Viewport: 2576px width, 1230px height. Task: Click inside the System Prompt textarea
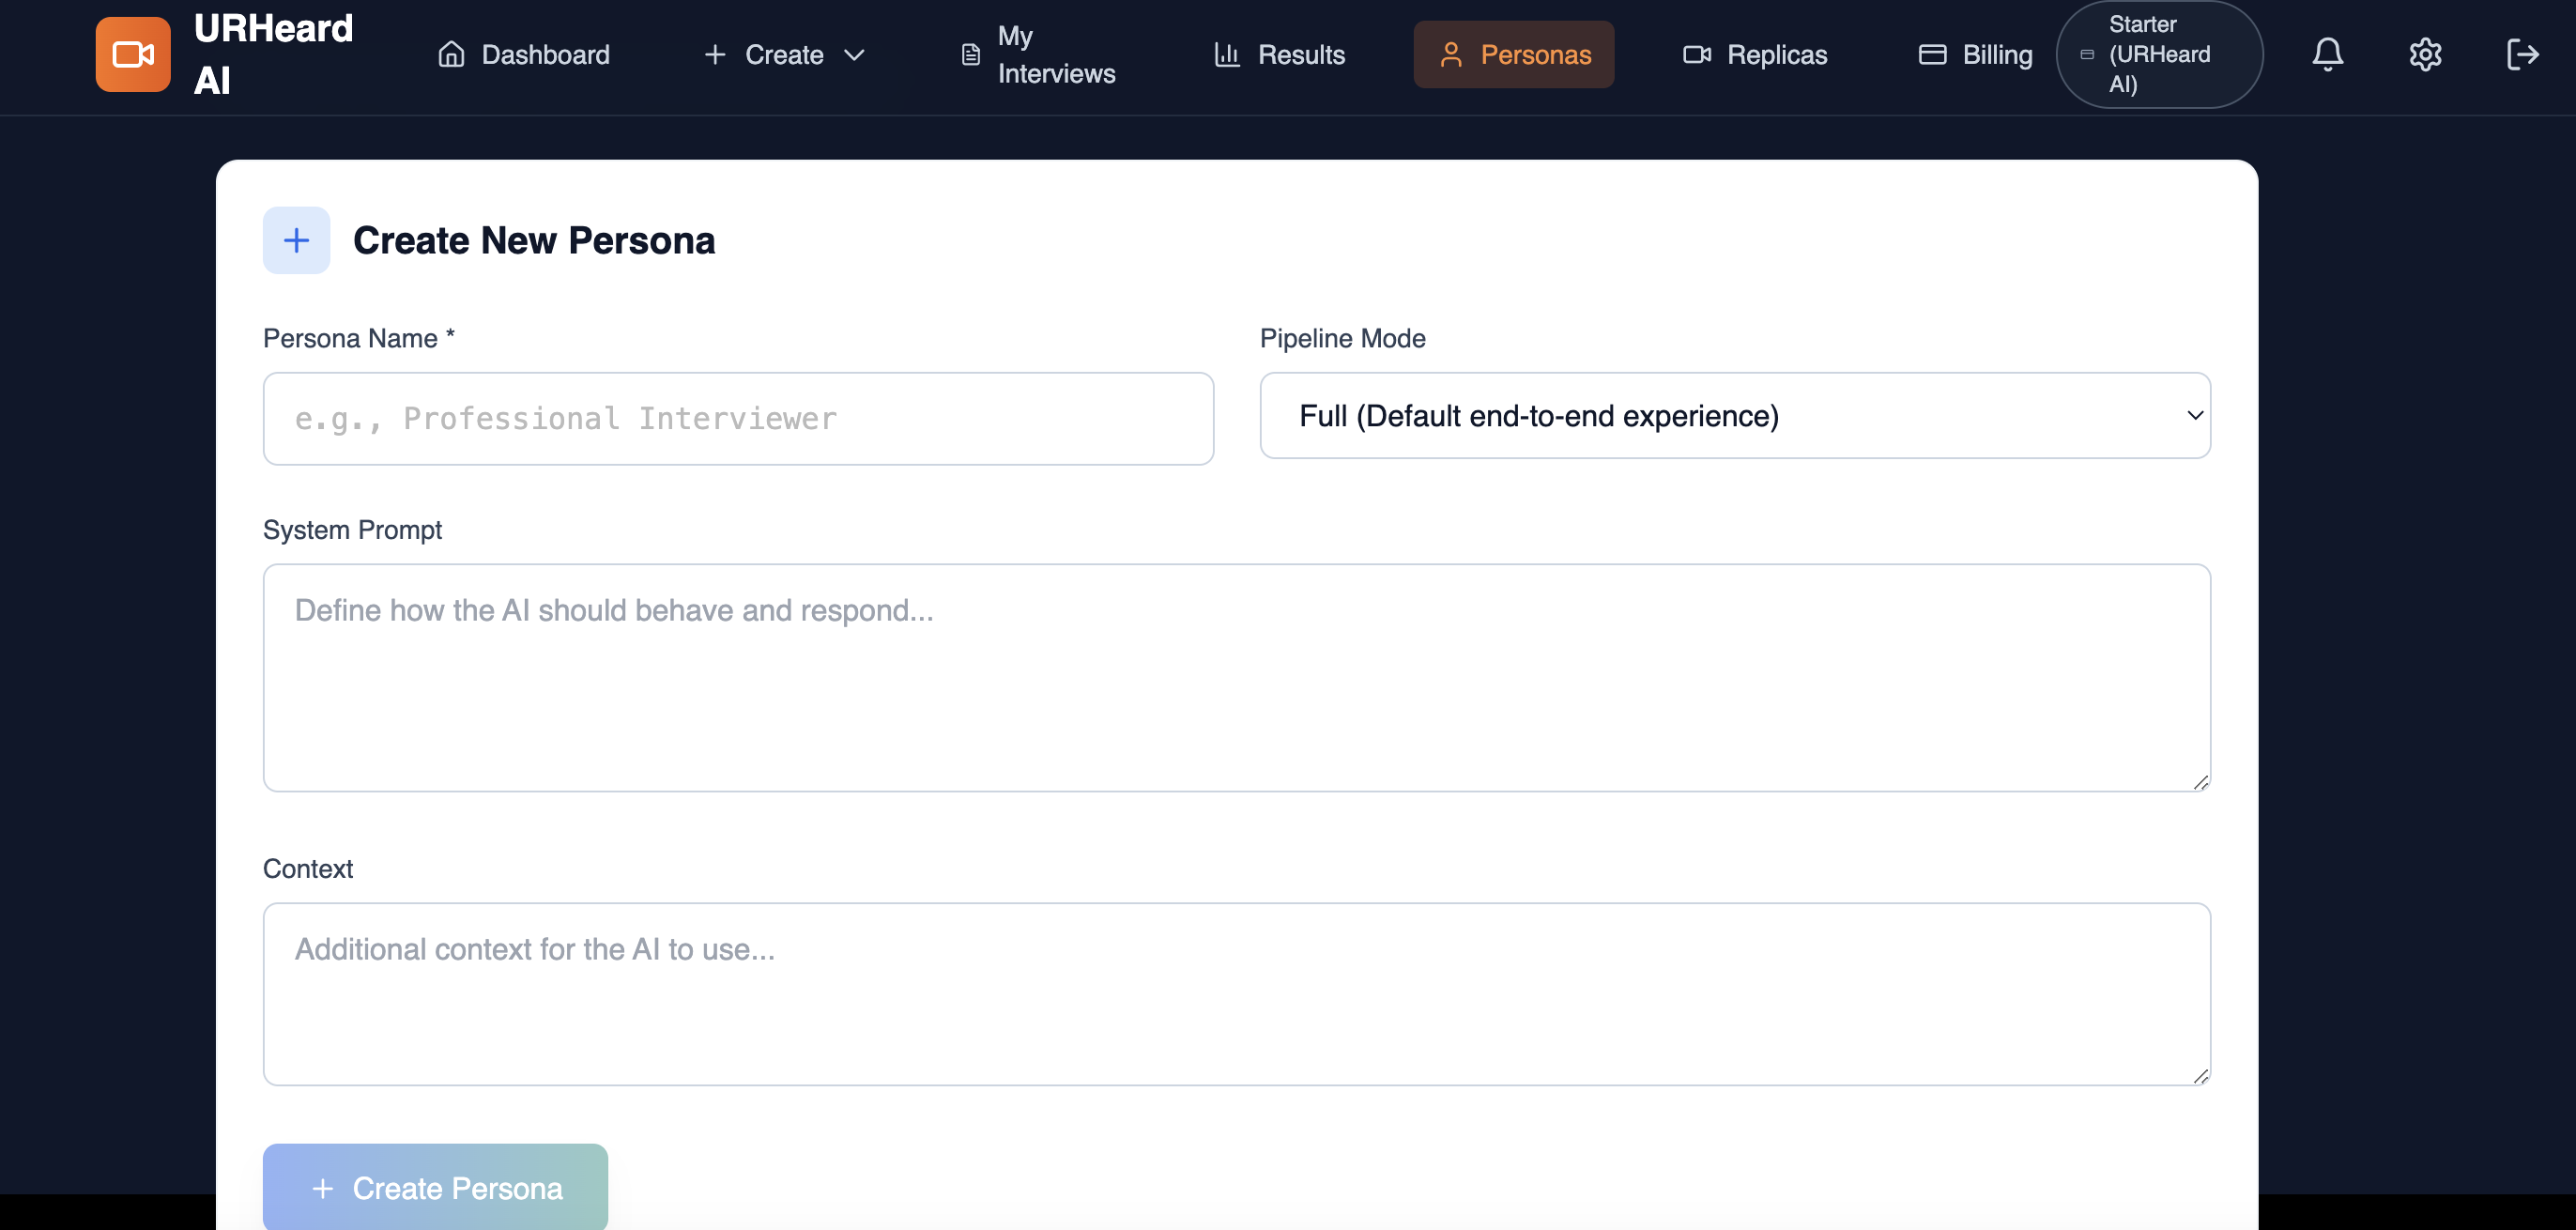click(x=1236, y=678)
